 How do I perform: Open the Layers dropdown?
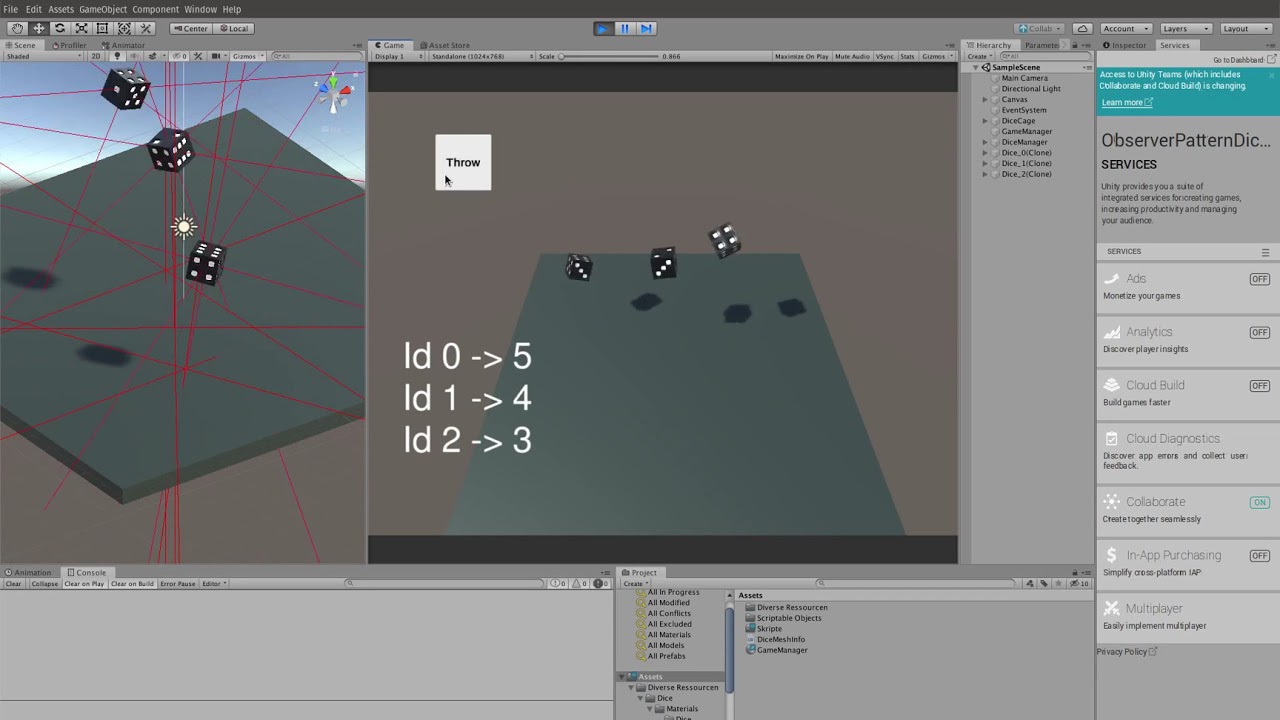1187,28
